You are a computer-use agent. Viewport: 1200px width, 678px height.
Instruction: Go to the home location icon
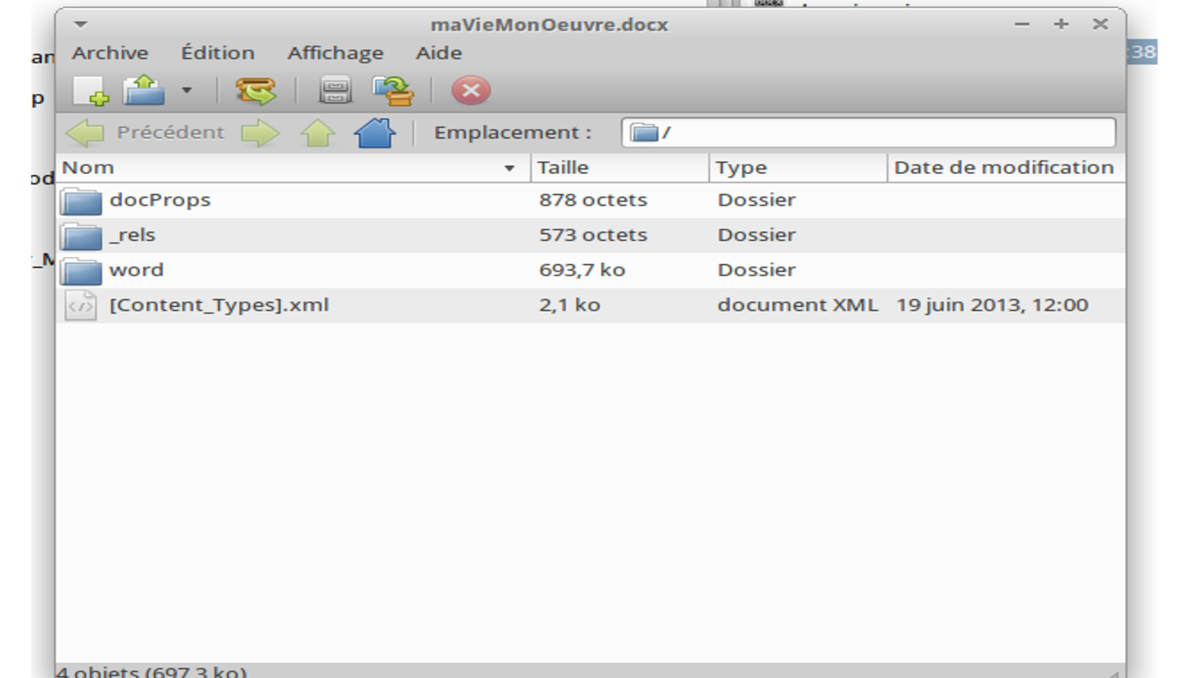pyautogui.click(x=374, y=133)
